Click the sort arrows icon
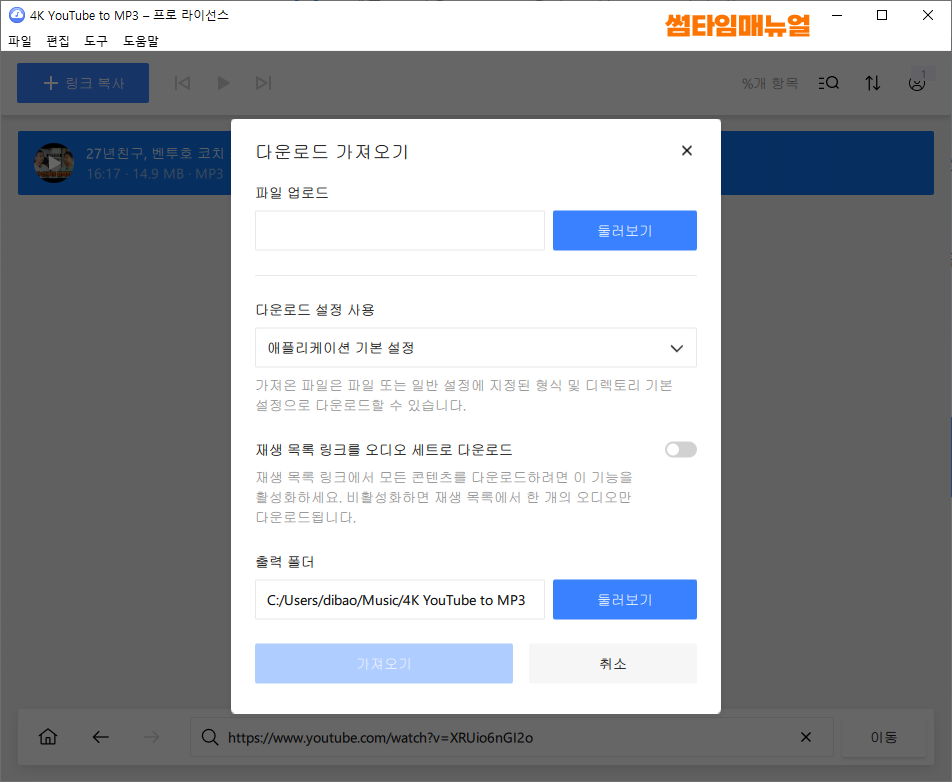Screen dimensions: 952x782 [872, 83]
